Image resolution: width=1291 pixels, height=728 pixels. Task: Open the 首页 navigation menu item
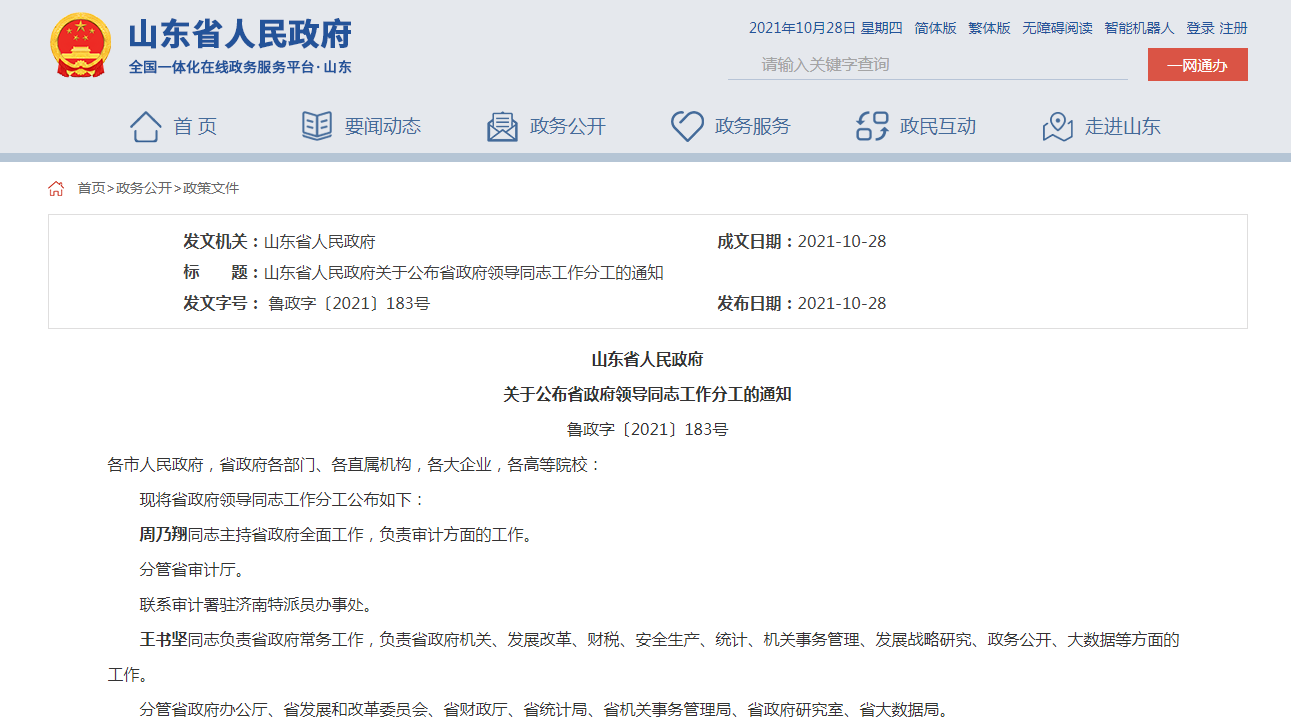pos(195,127)
